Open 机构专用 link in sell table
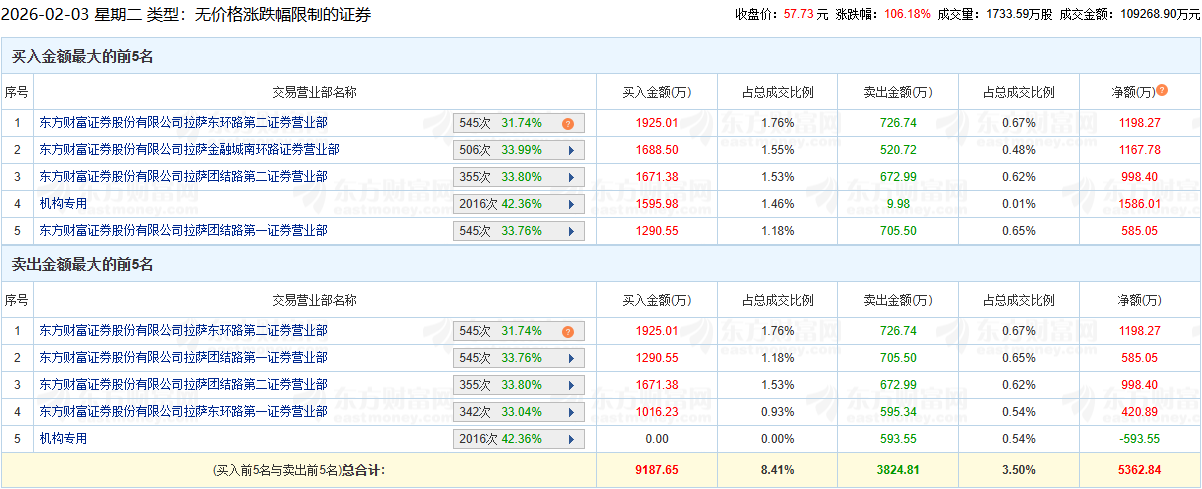The width and height of the screenshot is (1202, 489). pos(63,438)
